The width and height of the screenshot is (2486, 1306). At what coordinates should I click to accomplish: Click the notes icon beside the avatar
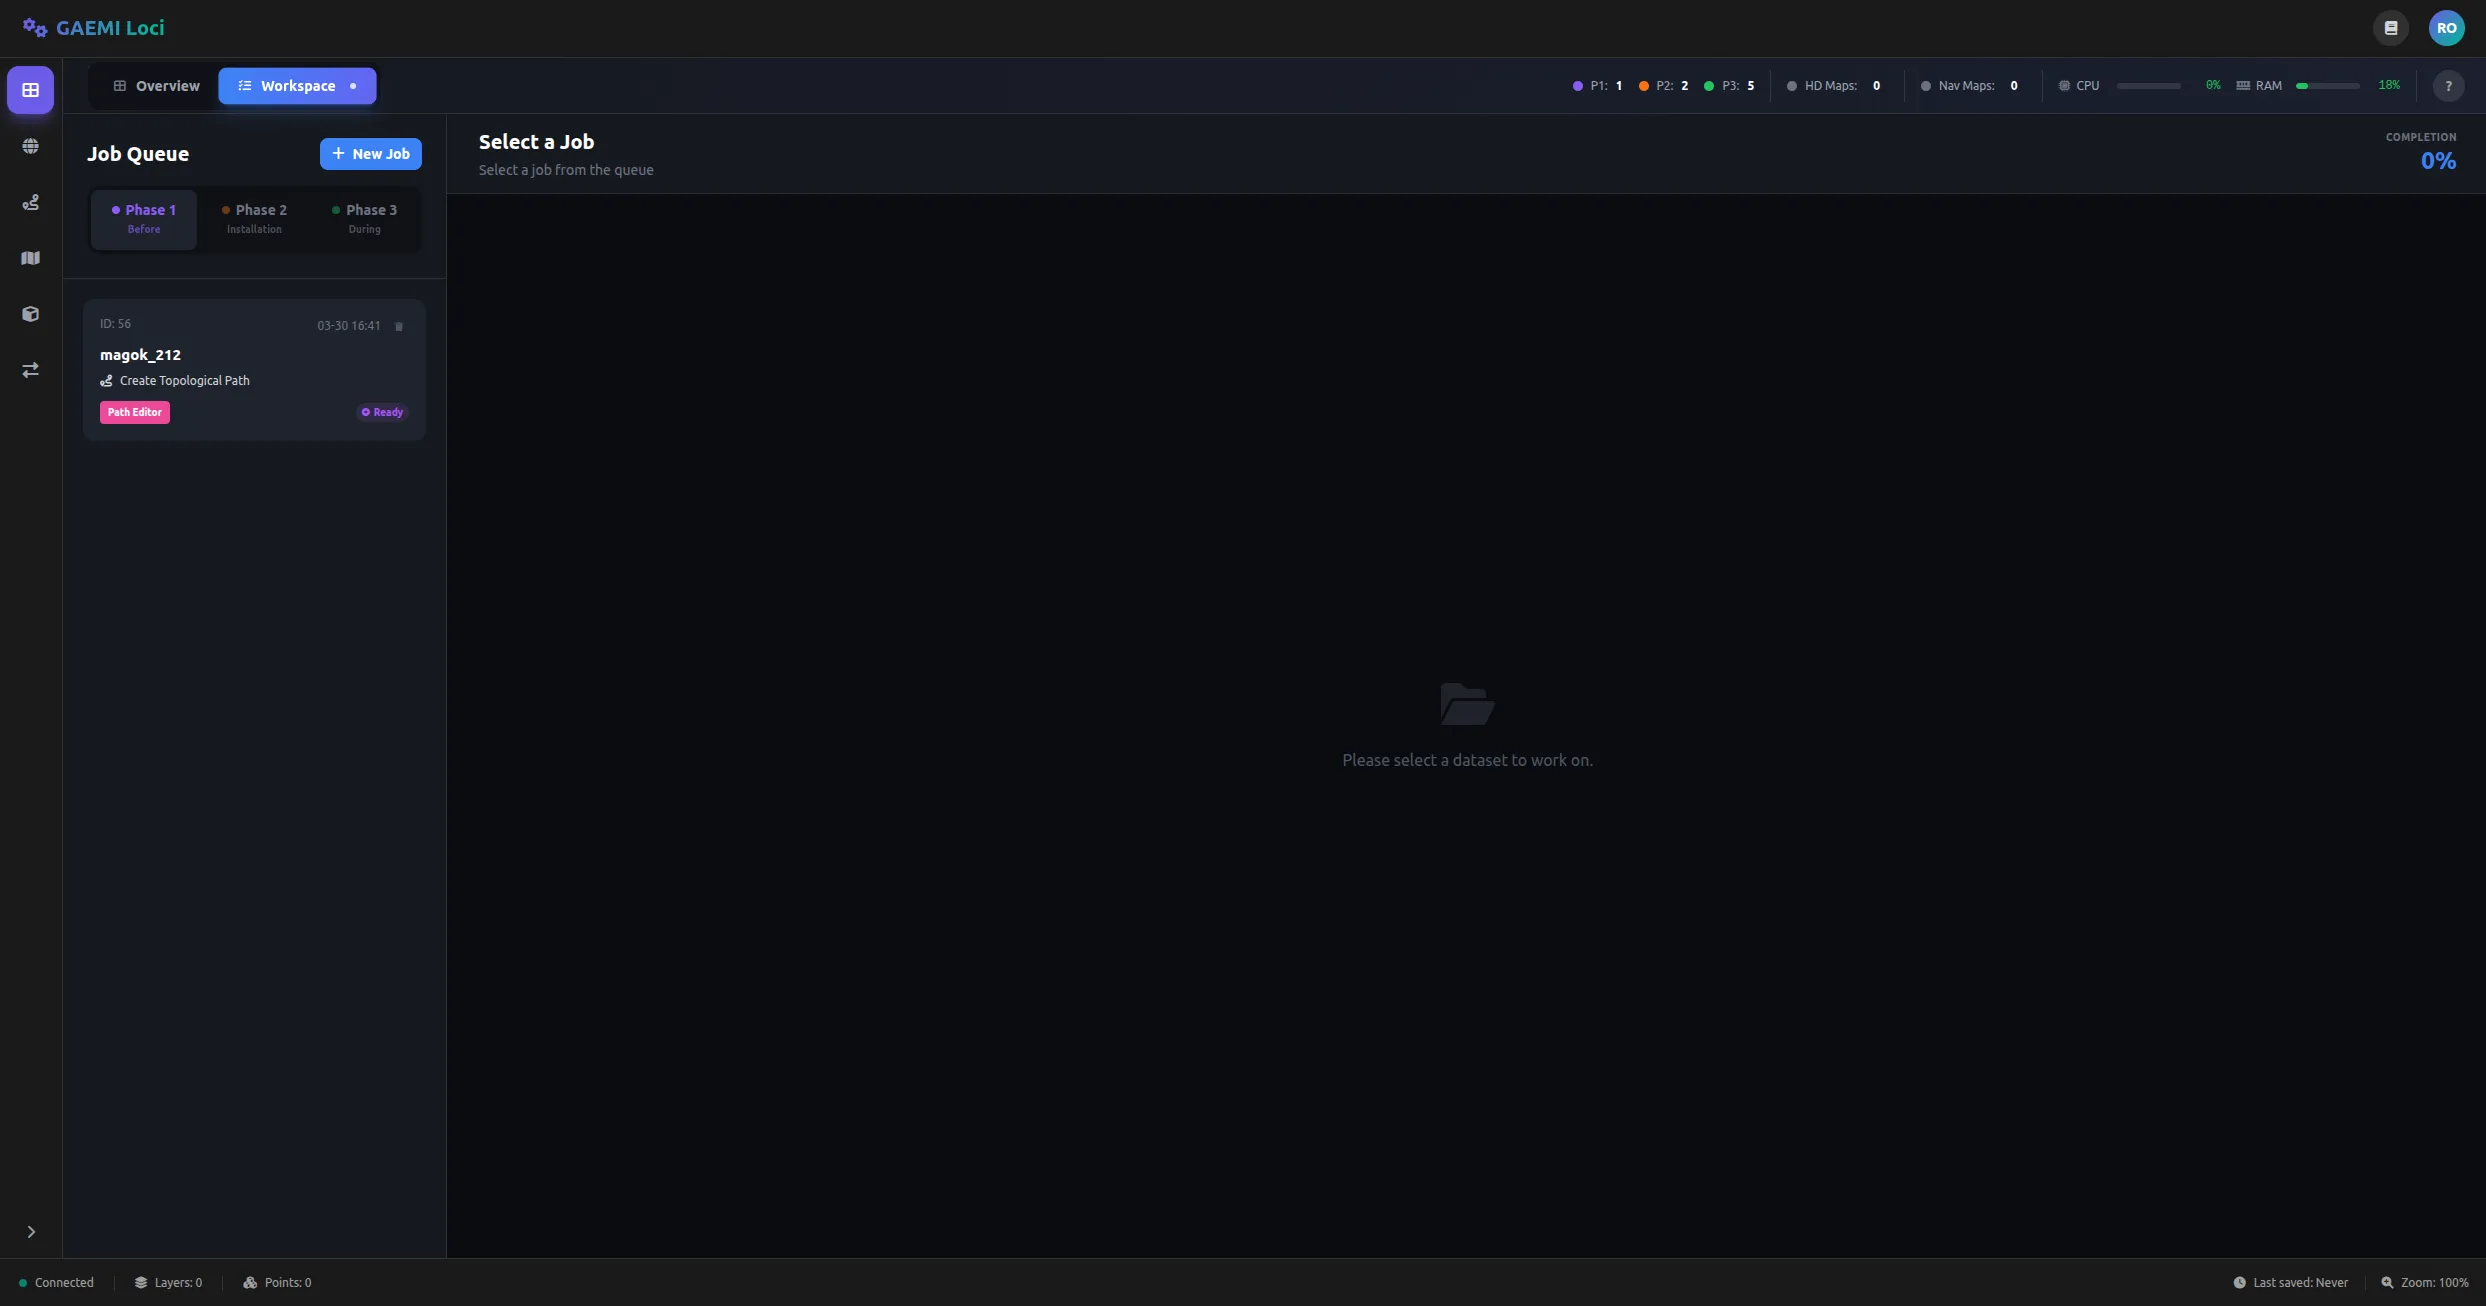[2391, 28]
